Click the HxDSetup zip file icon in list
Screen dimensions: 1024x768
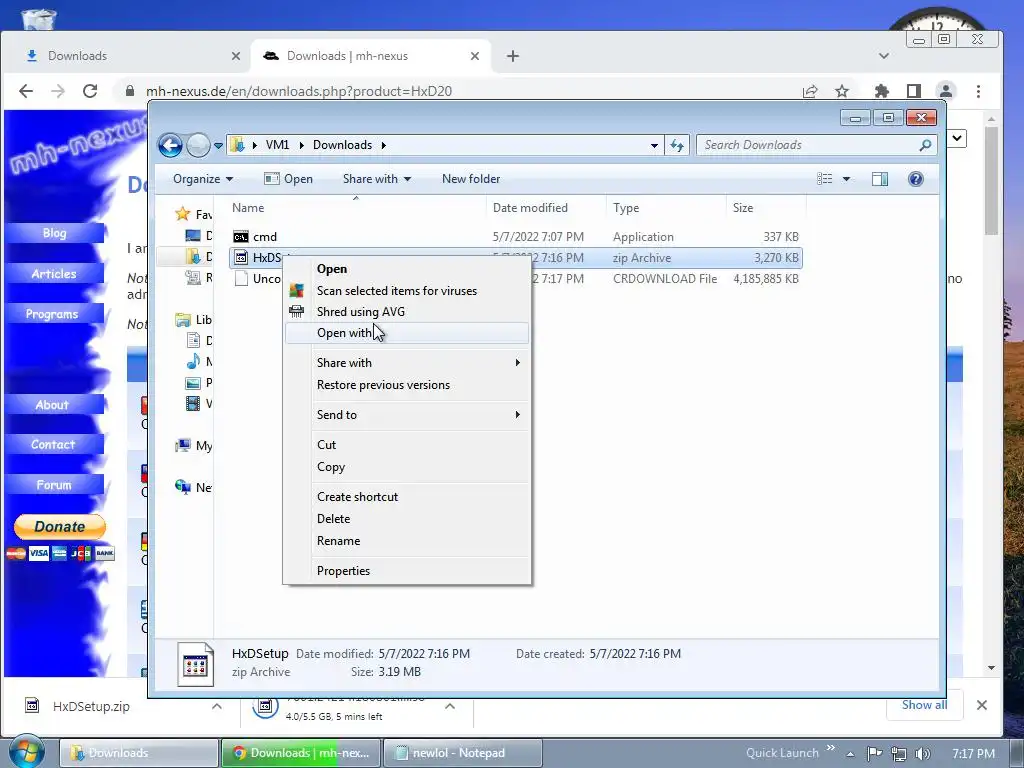pos(241,257)
